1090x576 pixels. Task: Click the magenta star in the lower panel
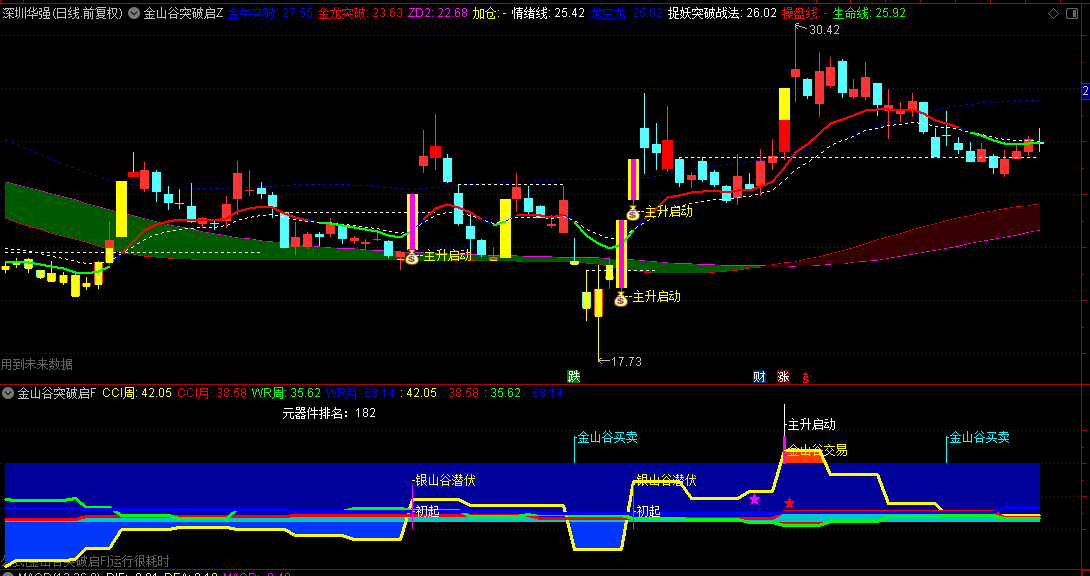click(x=754, y=499)
